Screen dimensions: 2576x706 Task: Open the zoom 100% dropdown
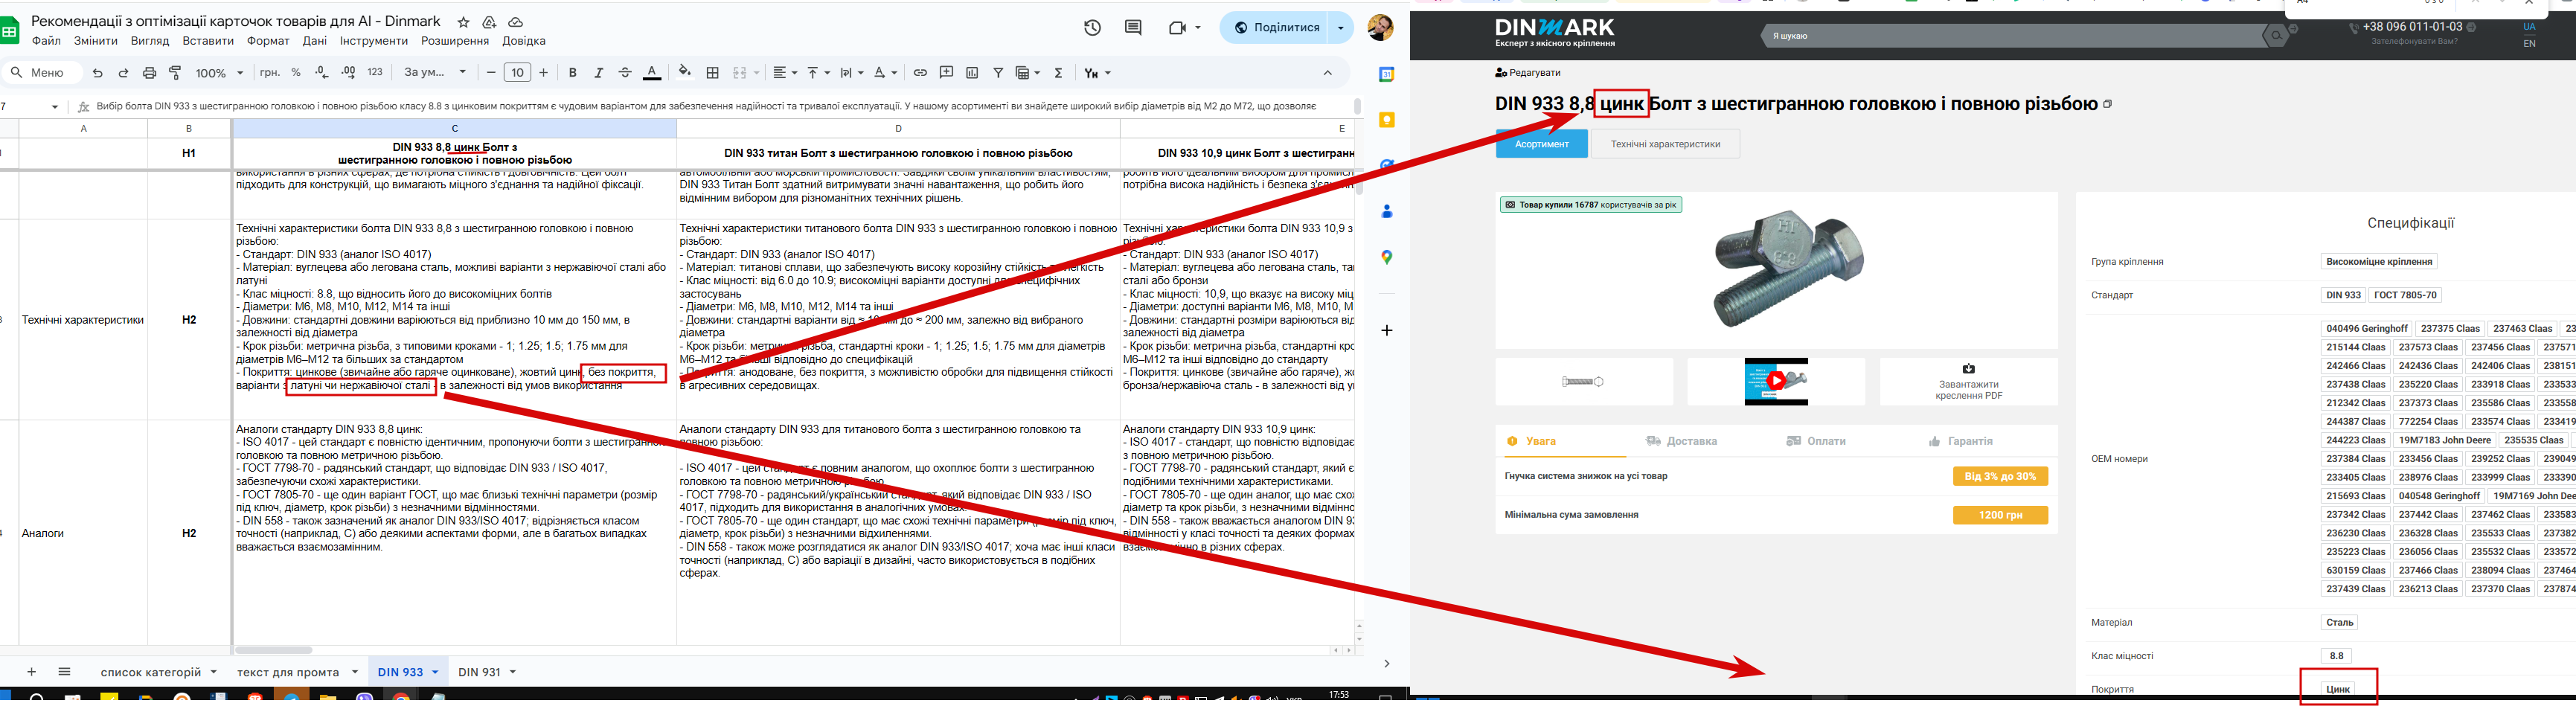tap(219, 73)
